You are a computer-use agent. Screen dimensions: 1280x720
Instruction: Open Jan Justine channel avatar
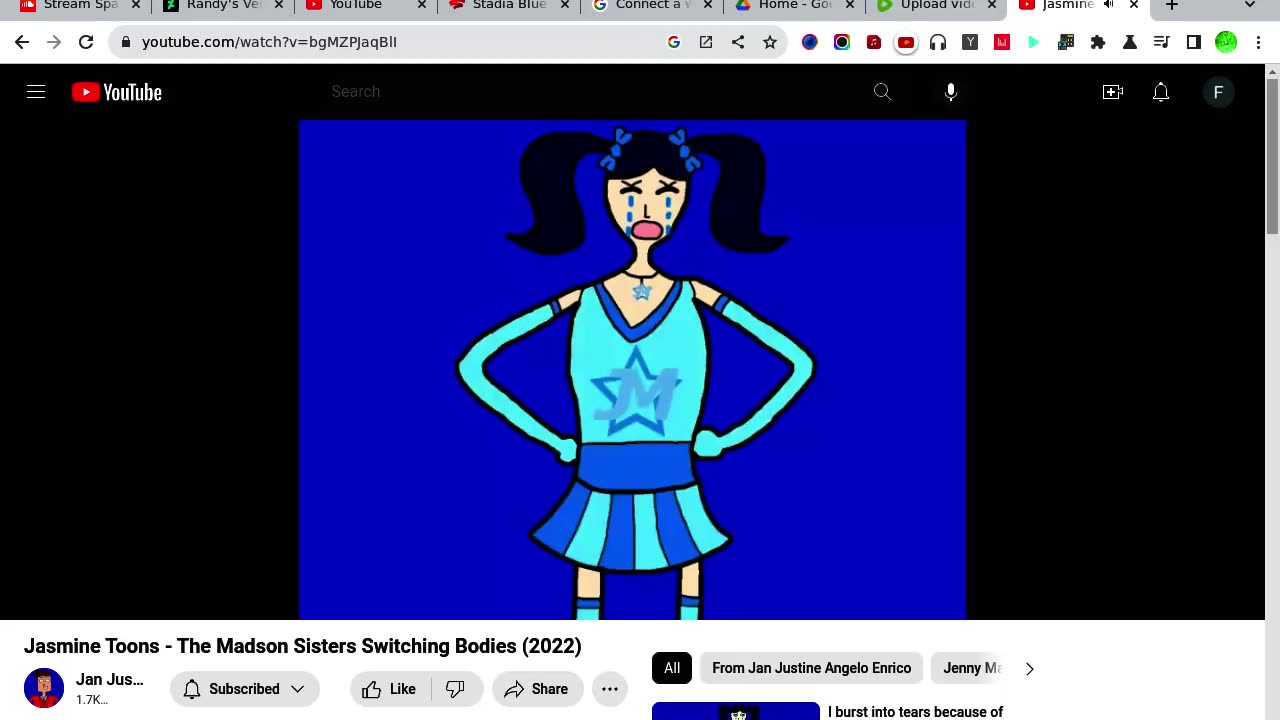(44, 688)
